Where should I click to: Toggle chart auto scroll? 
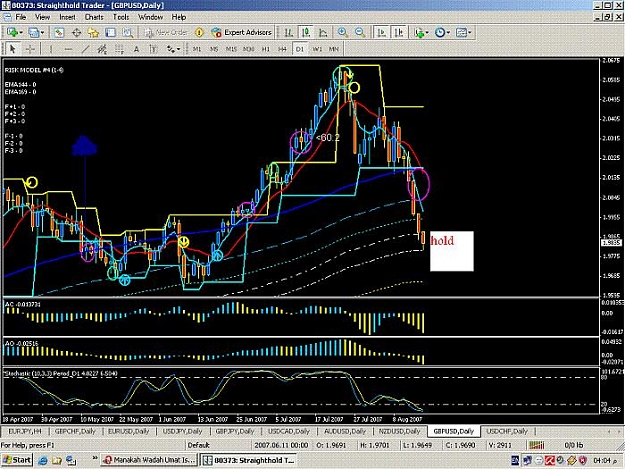pyautogui.click(x=381, y=33)
